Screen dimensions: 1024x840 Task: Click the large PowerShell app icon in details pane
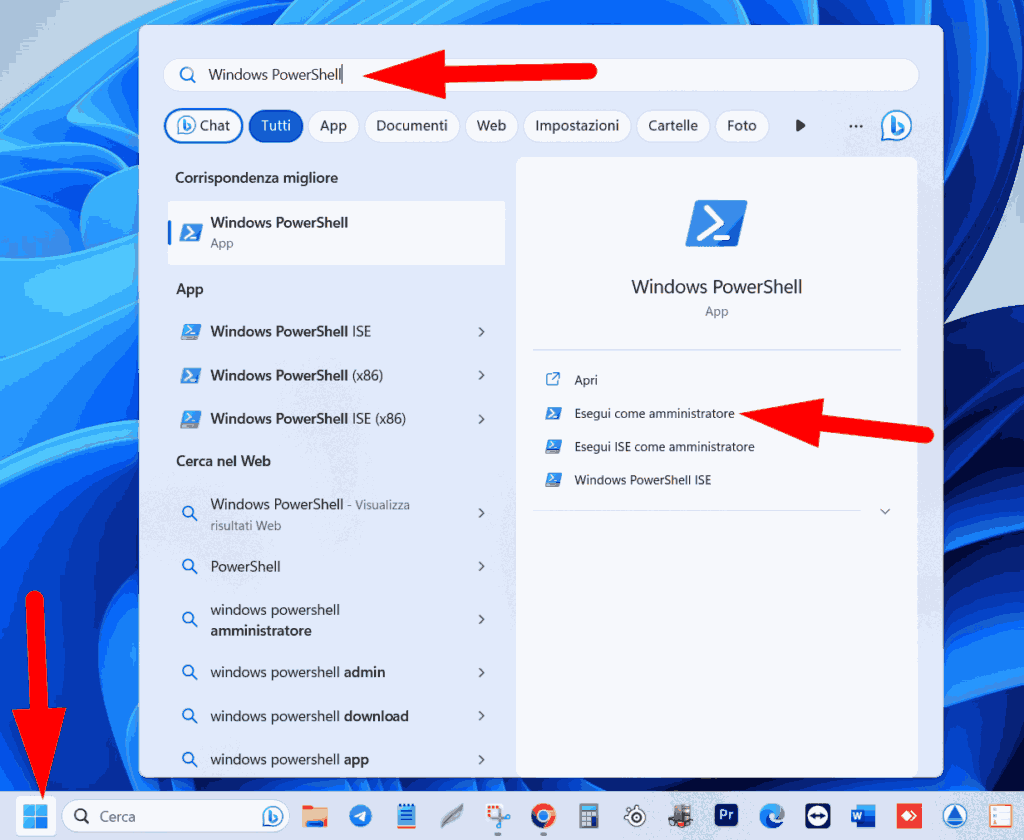[x=716, y=223]
